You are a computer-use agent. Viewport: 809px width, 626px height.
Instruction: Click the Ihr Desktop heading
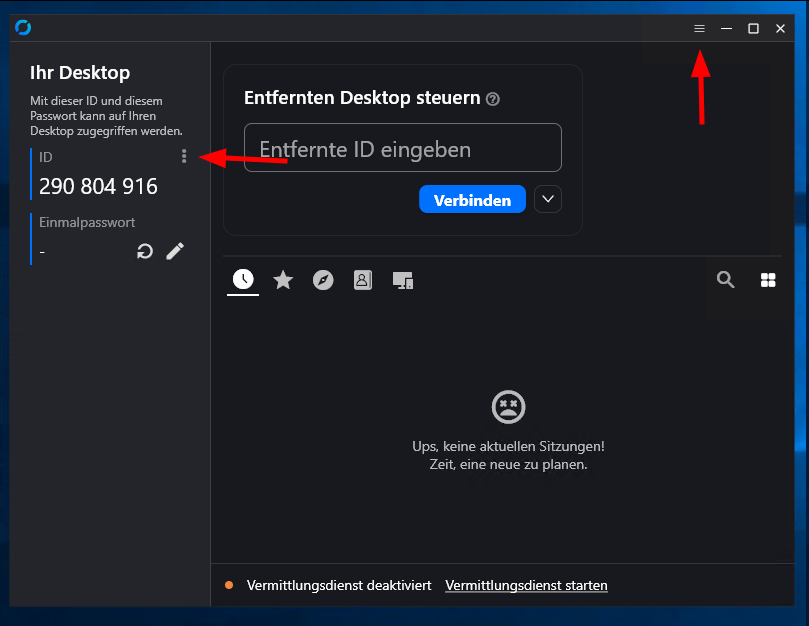click(x=80, y=73)
